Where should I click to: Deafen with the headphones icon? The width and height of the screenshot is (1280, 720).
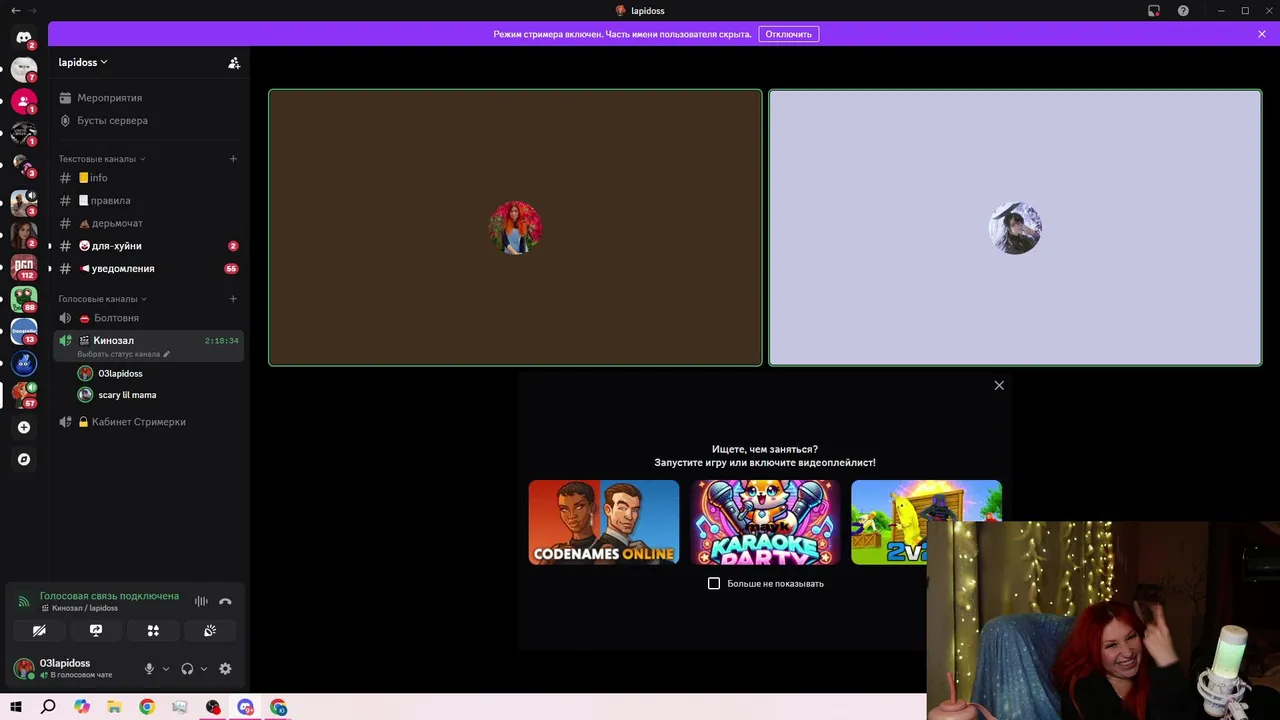point(187,669)
